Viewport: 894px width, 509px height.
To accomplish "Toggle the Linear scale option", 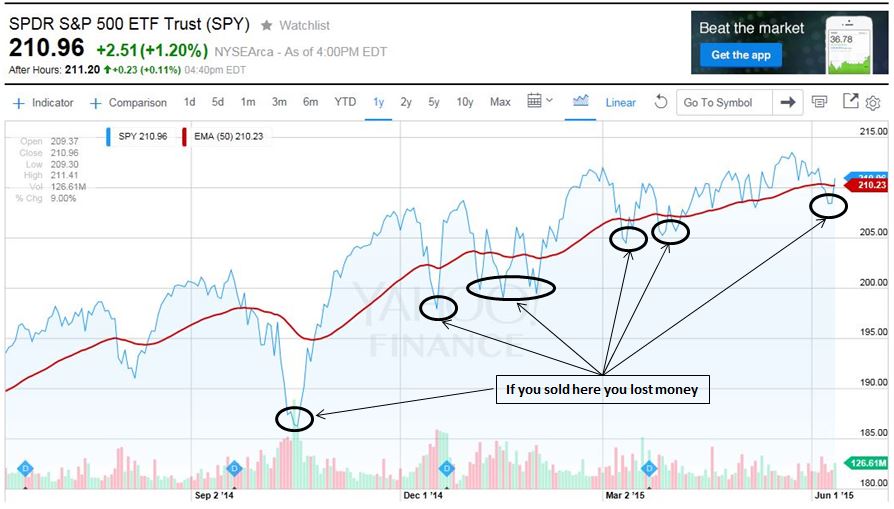I will pyautogui.click(x=621, y=102).
